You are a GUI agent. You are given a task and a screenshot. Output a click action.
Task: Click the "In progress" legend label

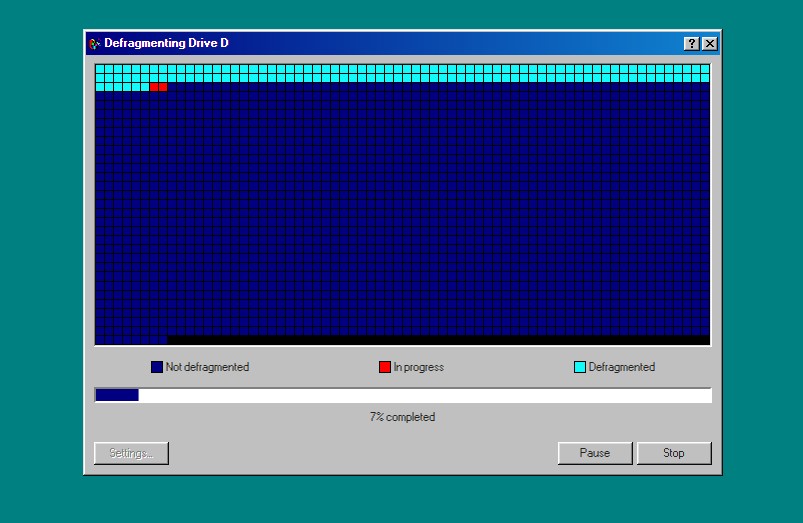click(x=418, y=367)
